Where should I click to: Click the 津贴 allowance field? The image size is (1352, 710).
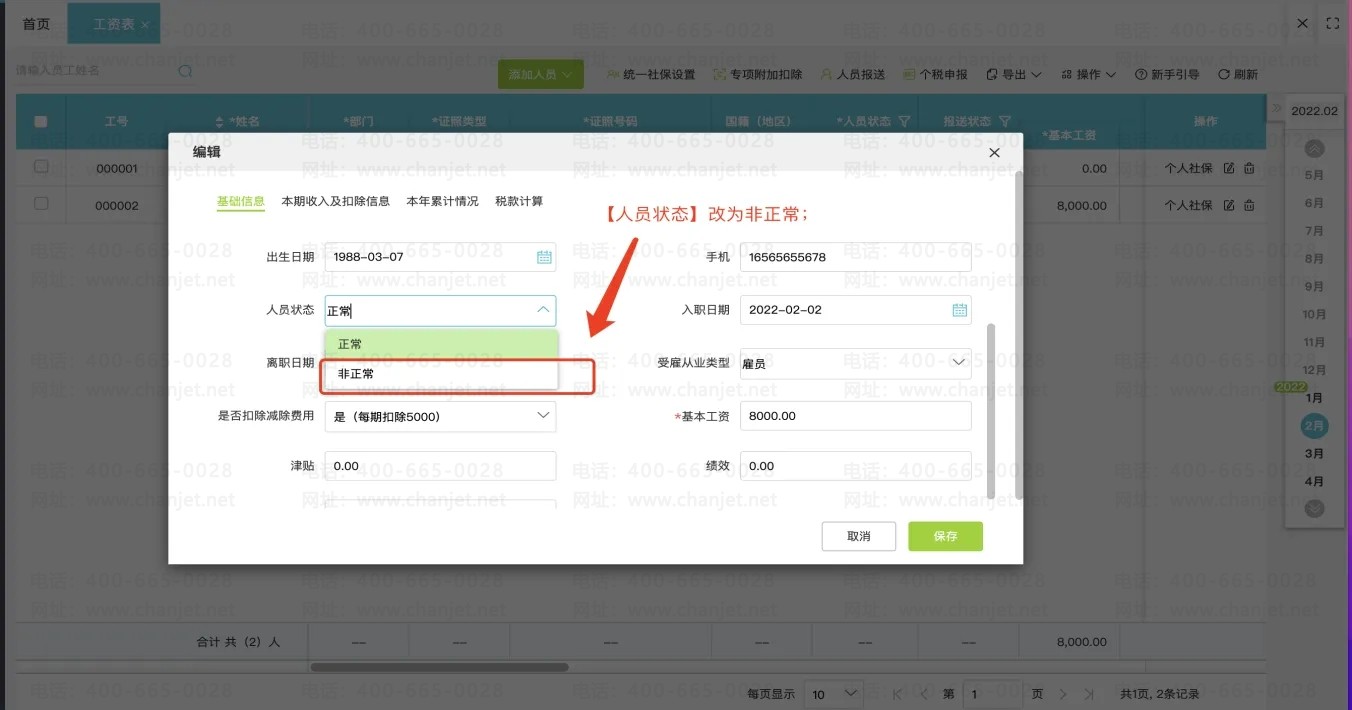coord(440,466)
